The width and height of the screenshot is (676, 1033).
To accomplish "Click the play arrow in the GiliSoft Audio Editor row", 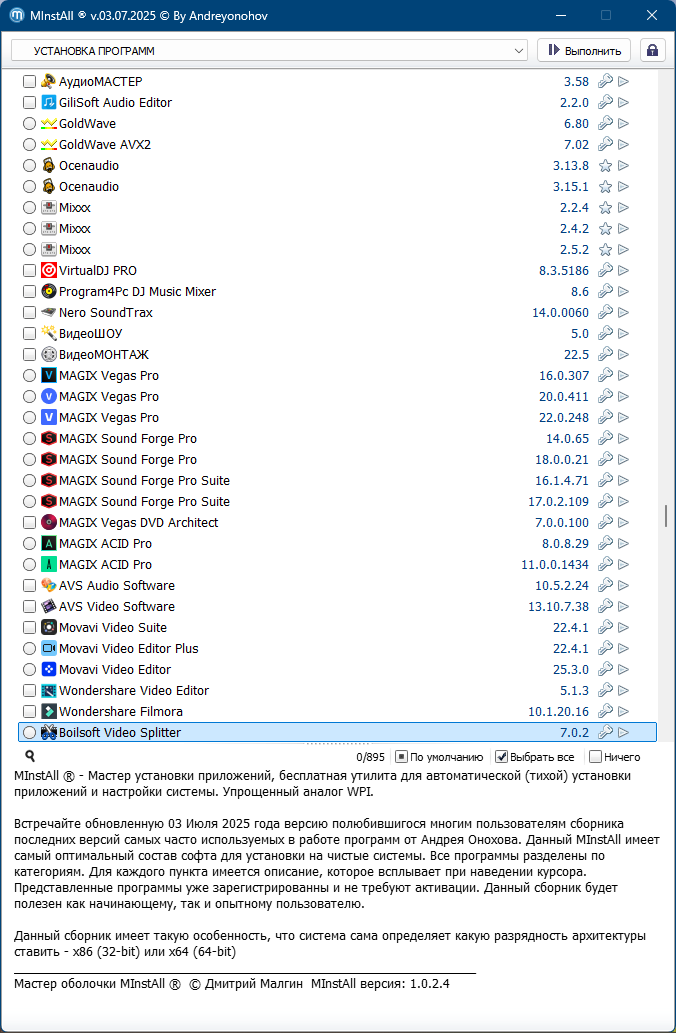I will point(623,103).
